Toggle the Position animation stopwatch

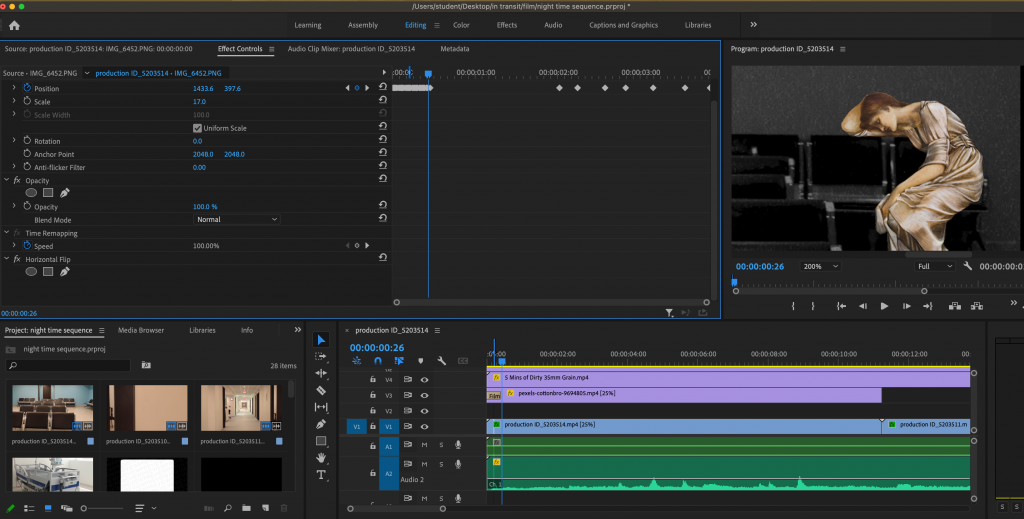(x=27, y=88)
